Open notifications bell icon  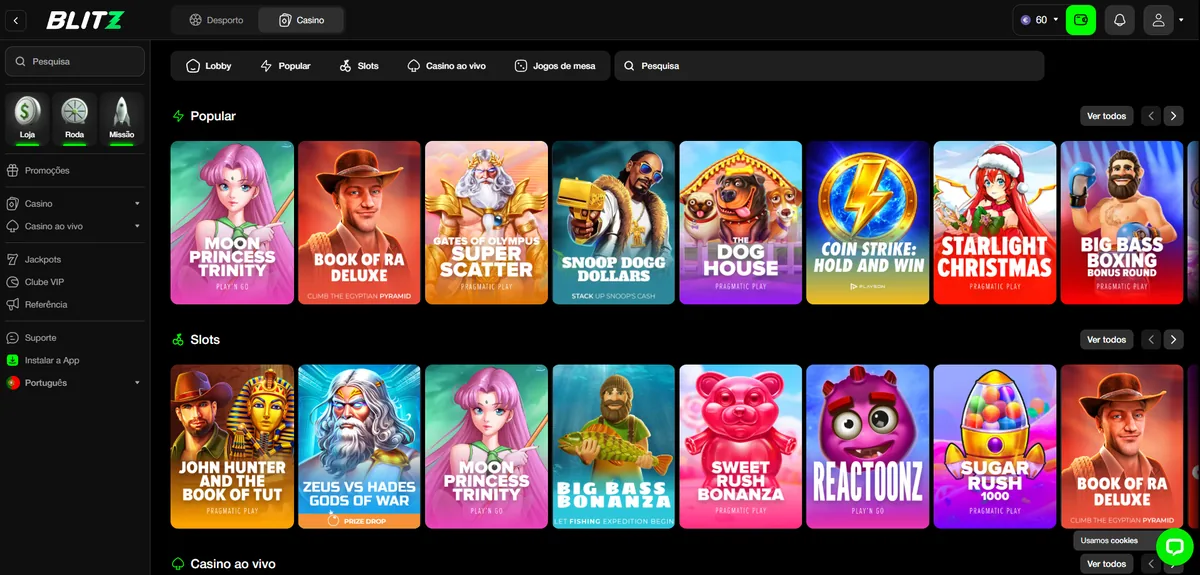tap(1119, 20)
